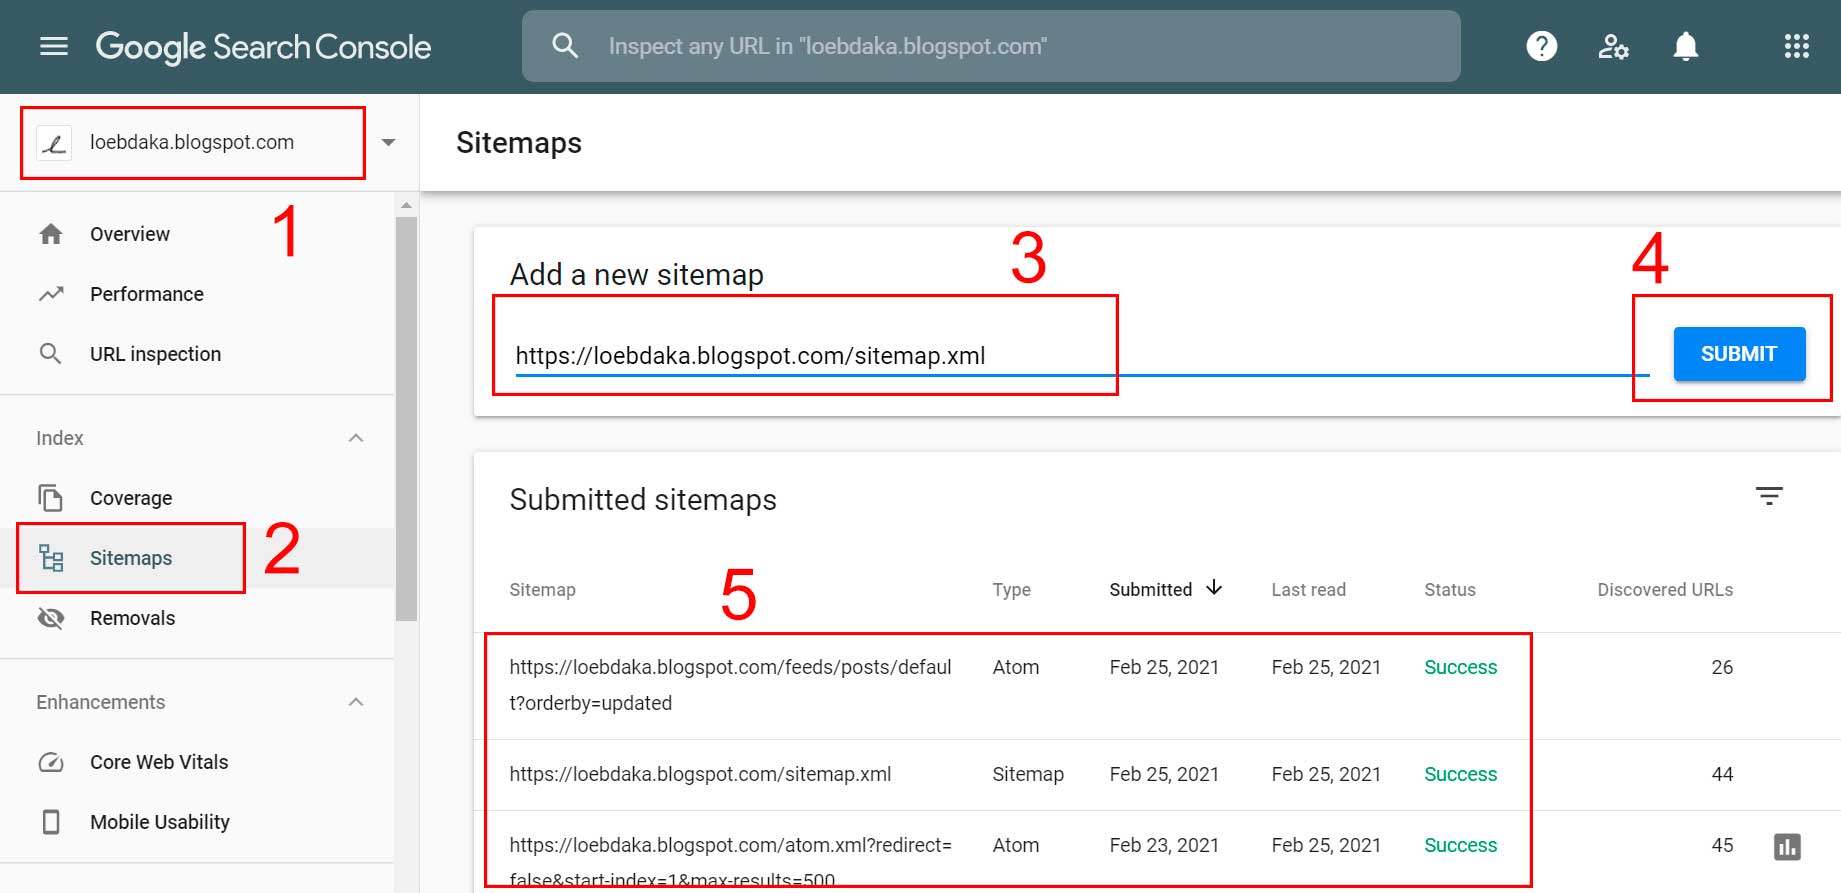Click the Mobile Usability phone icon

click(51, 822)
